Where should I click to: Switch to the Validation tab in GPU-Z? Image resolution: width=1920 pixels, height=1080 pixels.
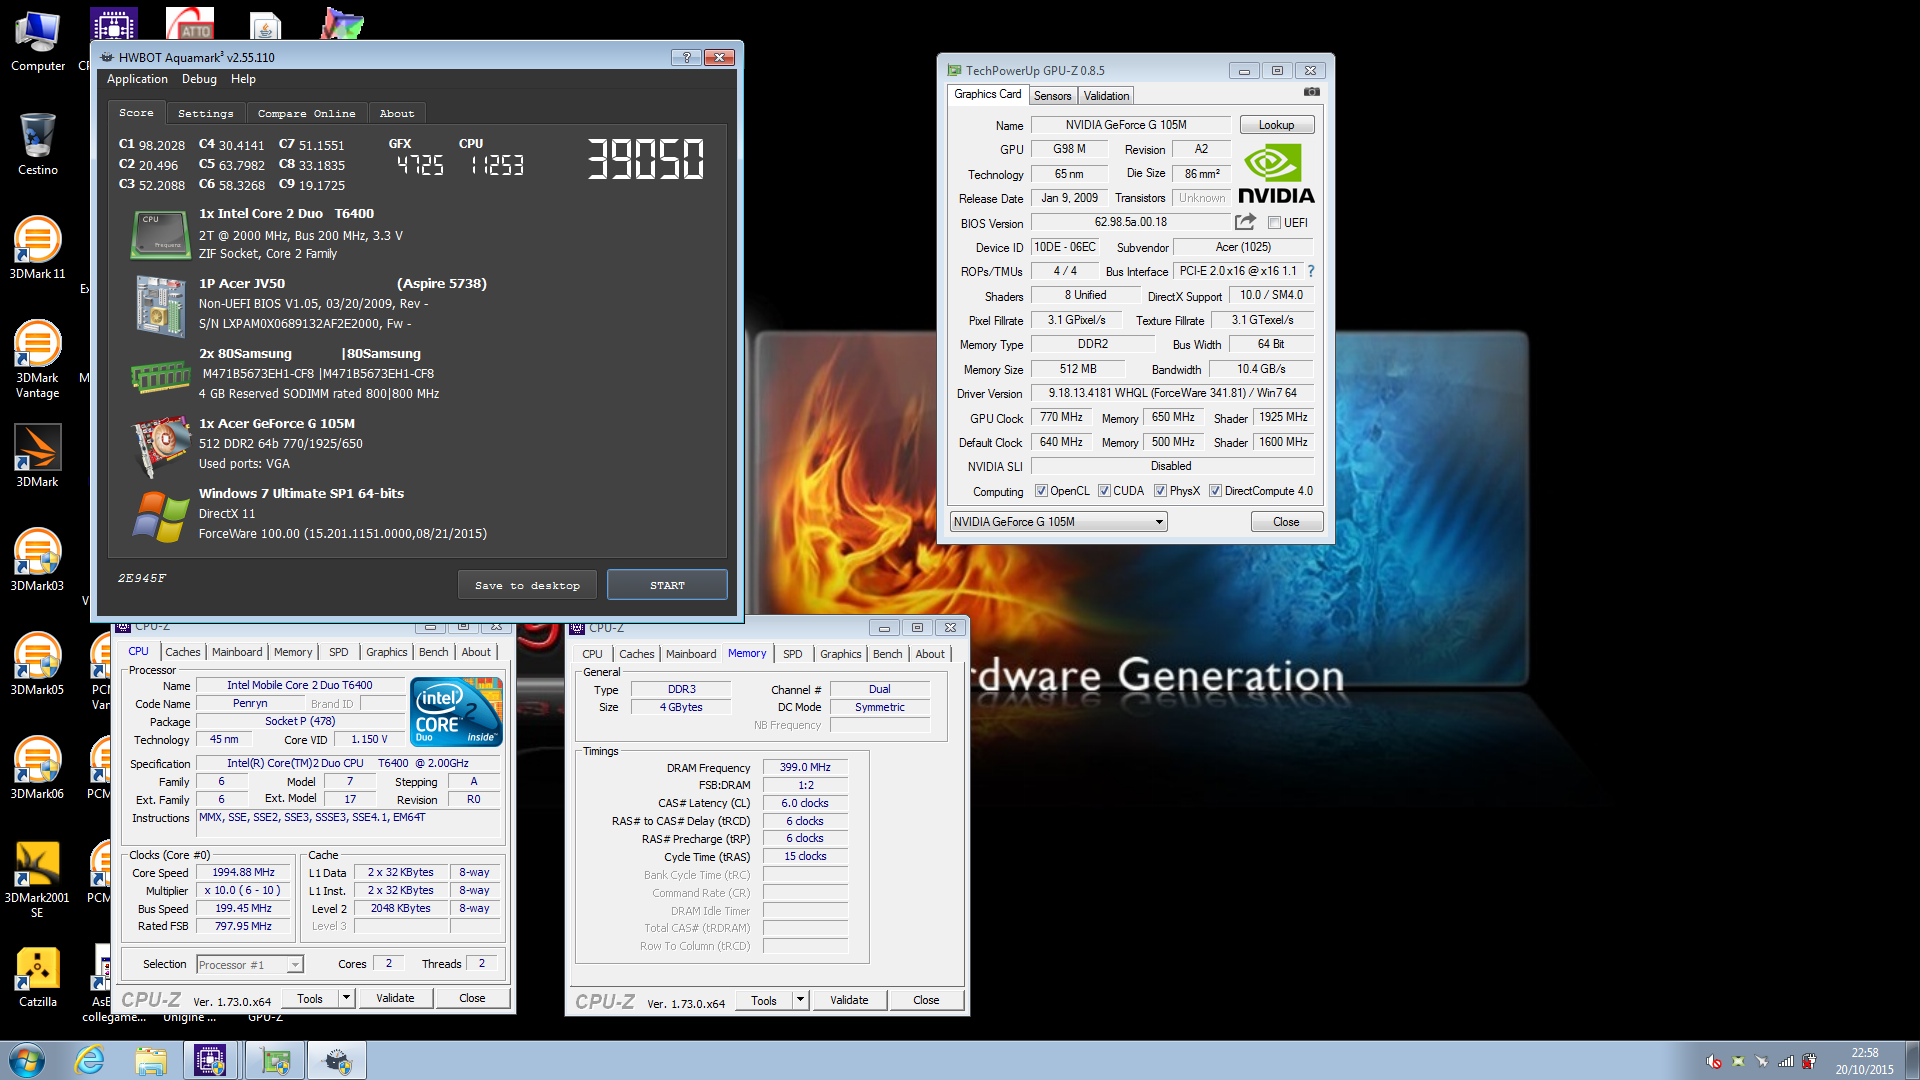click(1106, 96)
